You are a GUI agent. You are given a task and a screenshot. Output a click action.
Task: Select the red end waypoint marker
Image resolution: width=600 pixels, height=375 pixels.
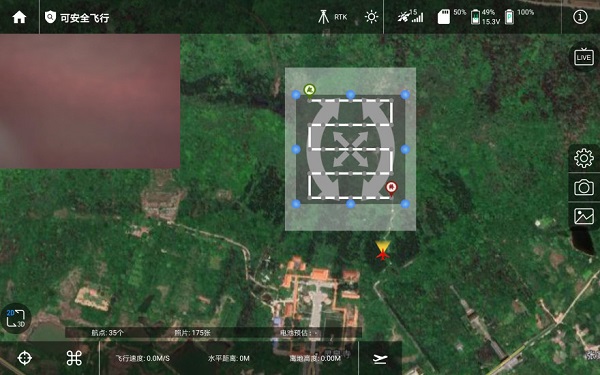391,188
